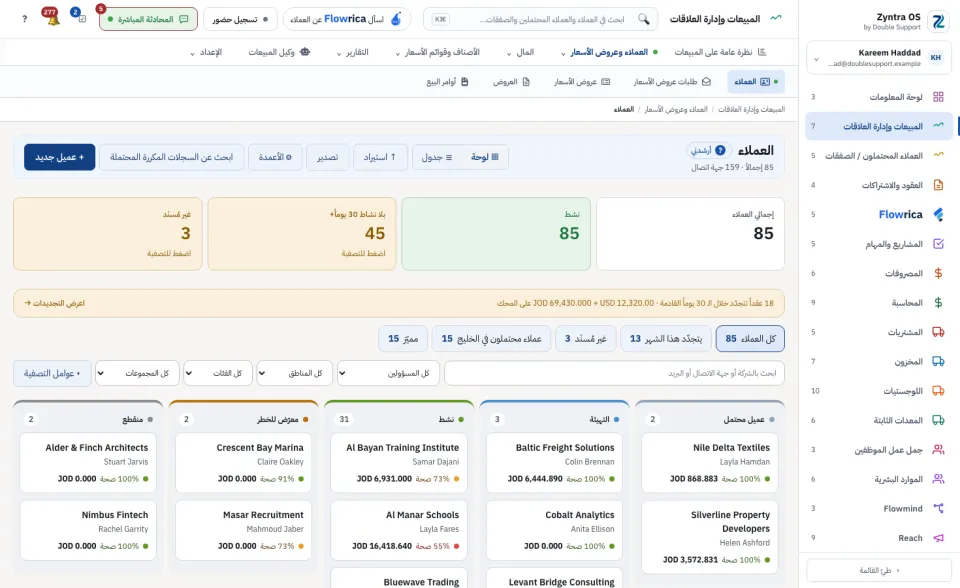Open the live chat button المحادثة المباشرة
The width and height of the screenshot is (960, 588).
pos(148,19)
